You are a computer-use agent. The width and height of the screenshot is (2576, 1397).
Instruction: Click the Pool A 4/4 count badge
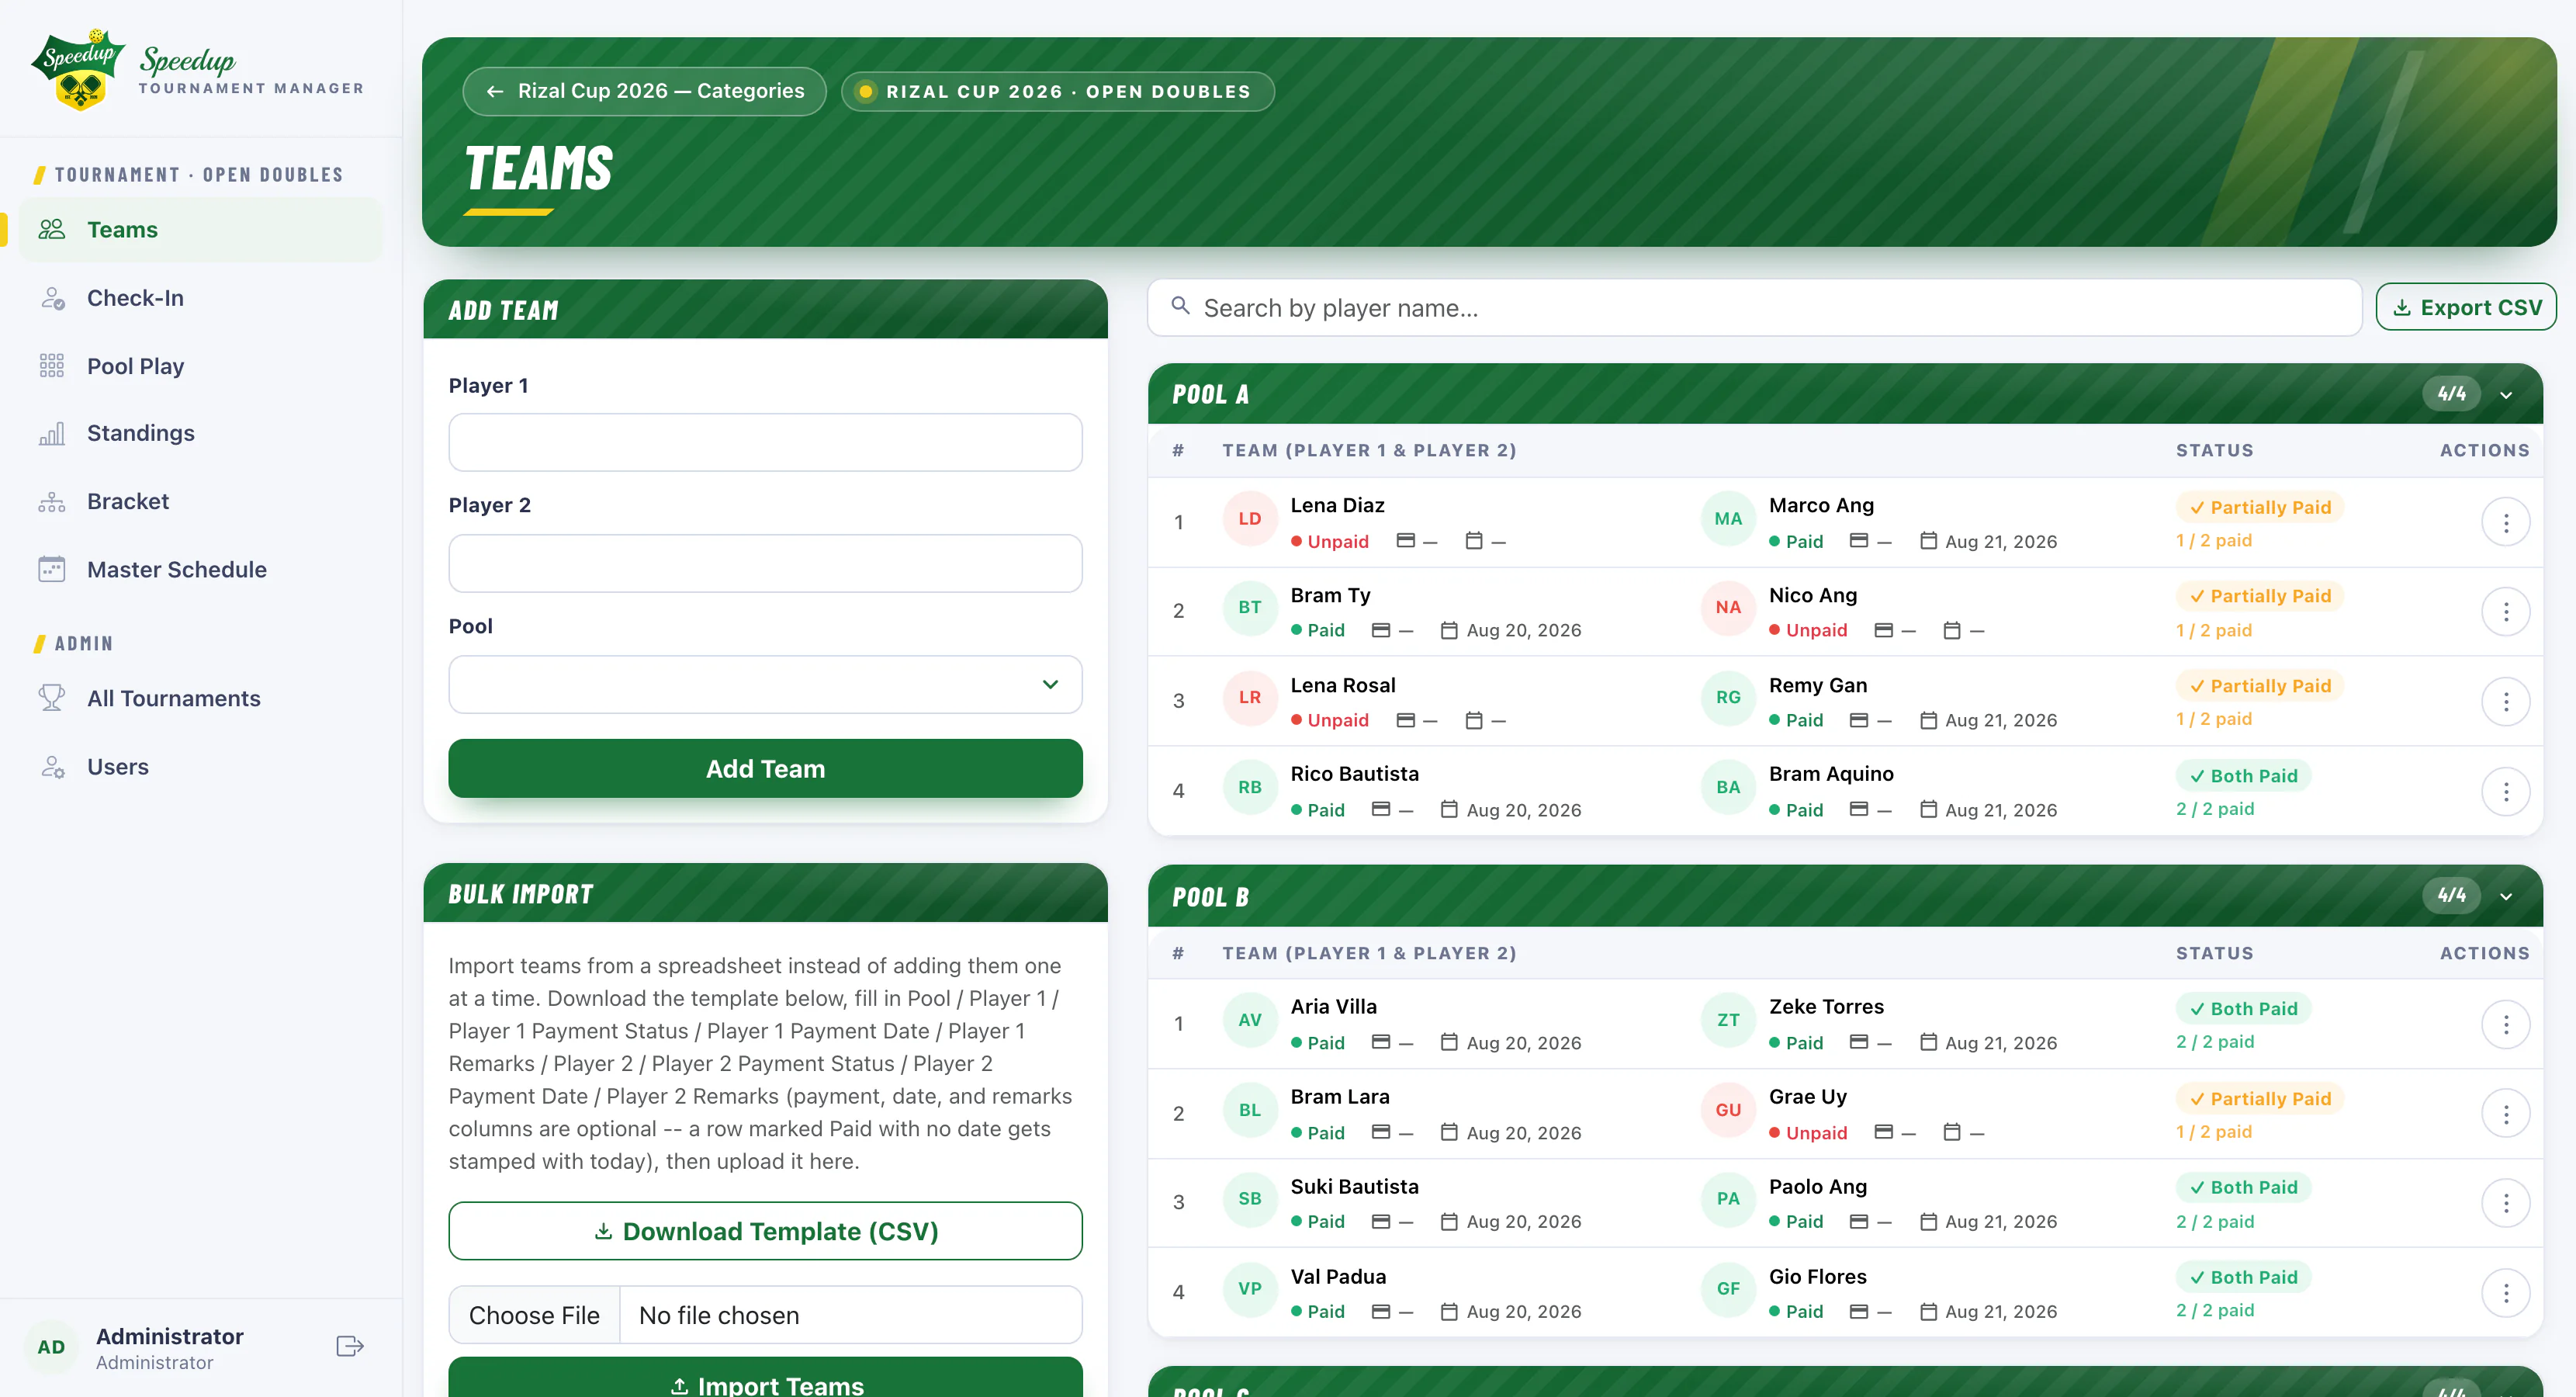tap(2451, 394)
